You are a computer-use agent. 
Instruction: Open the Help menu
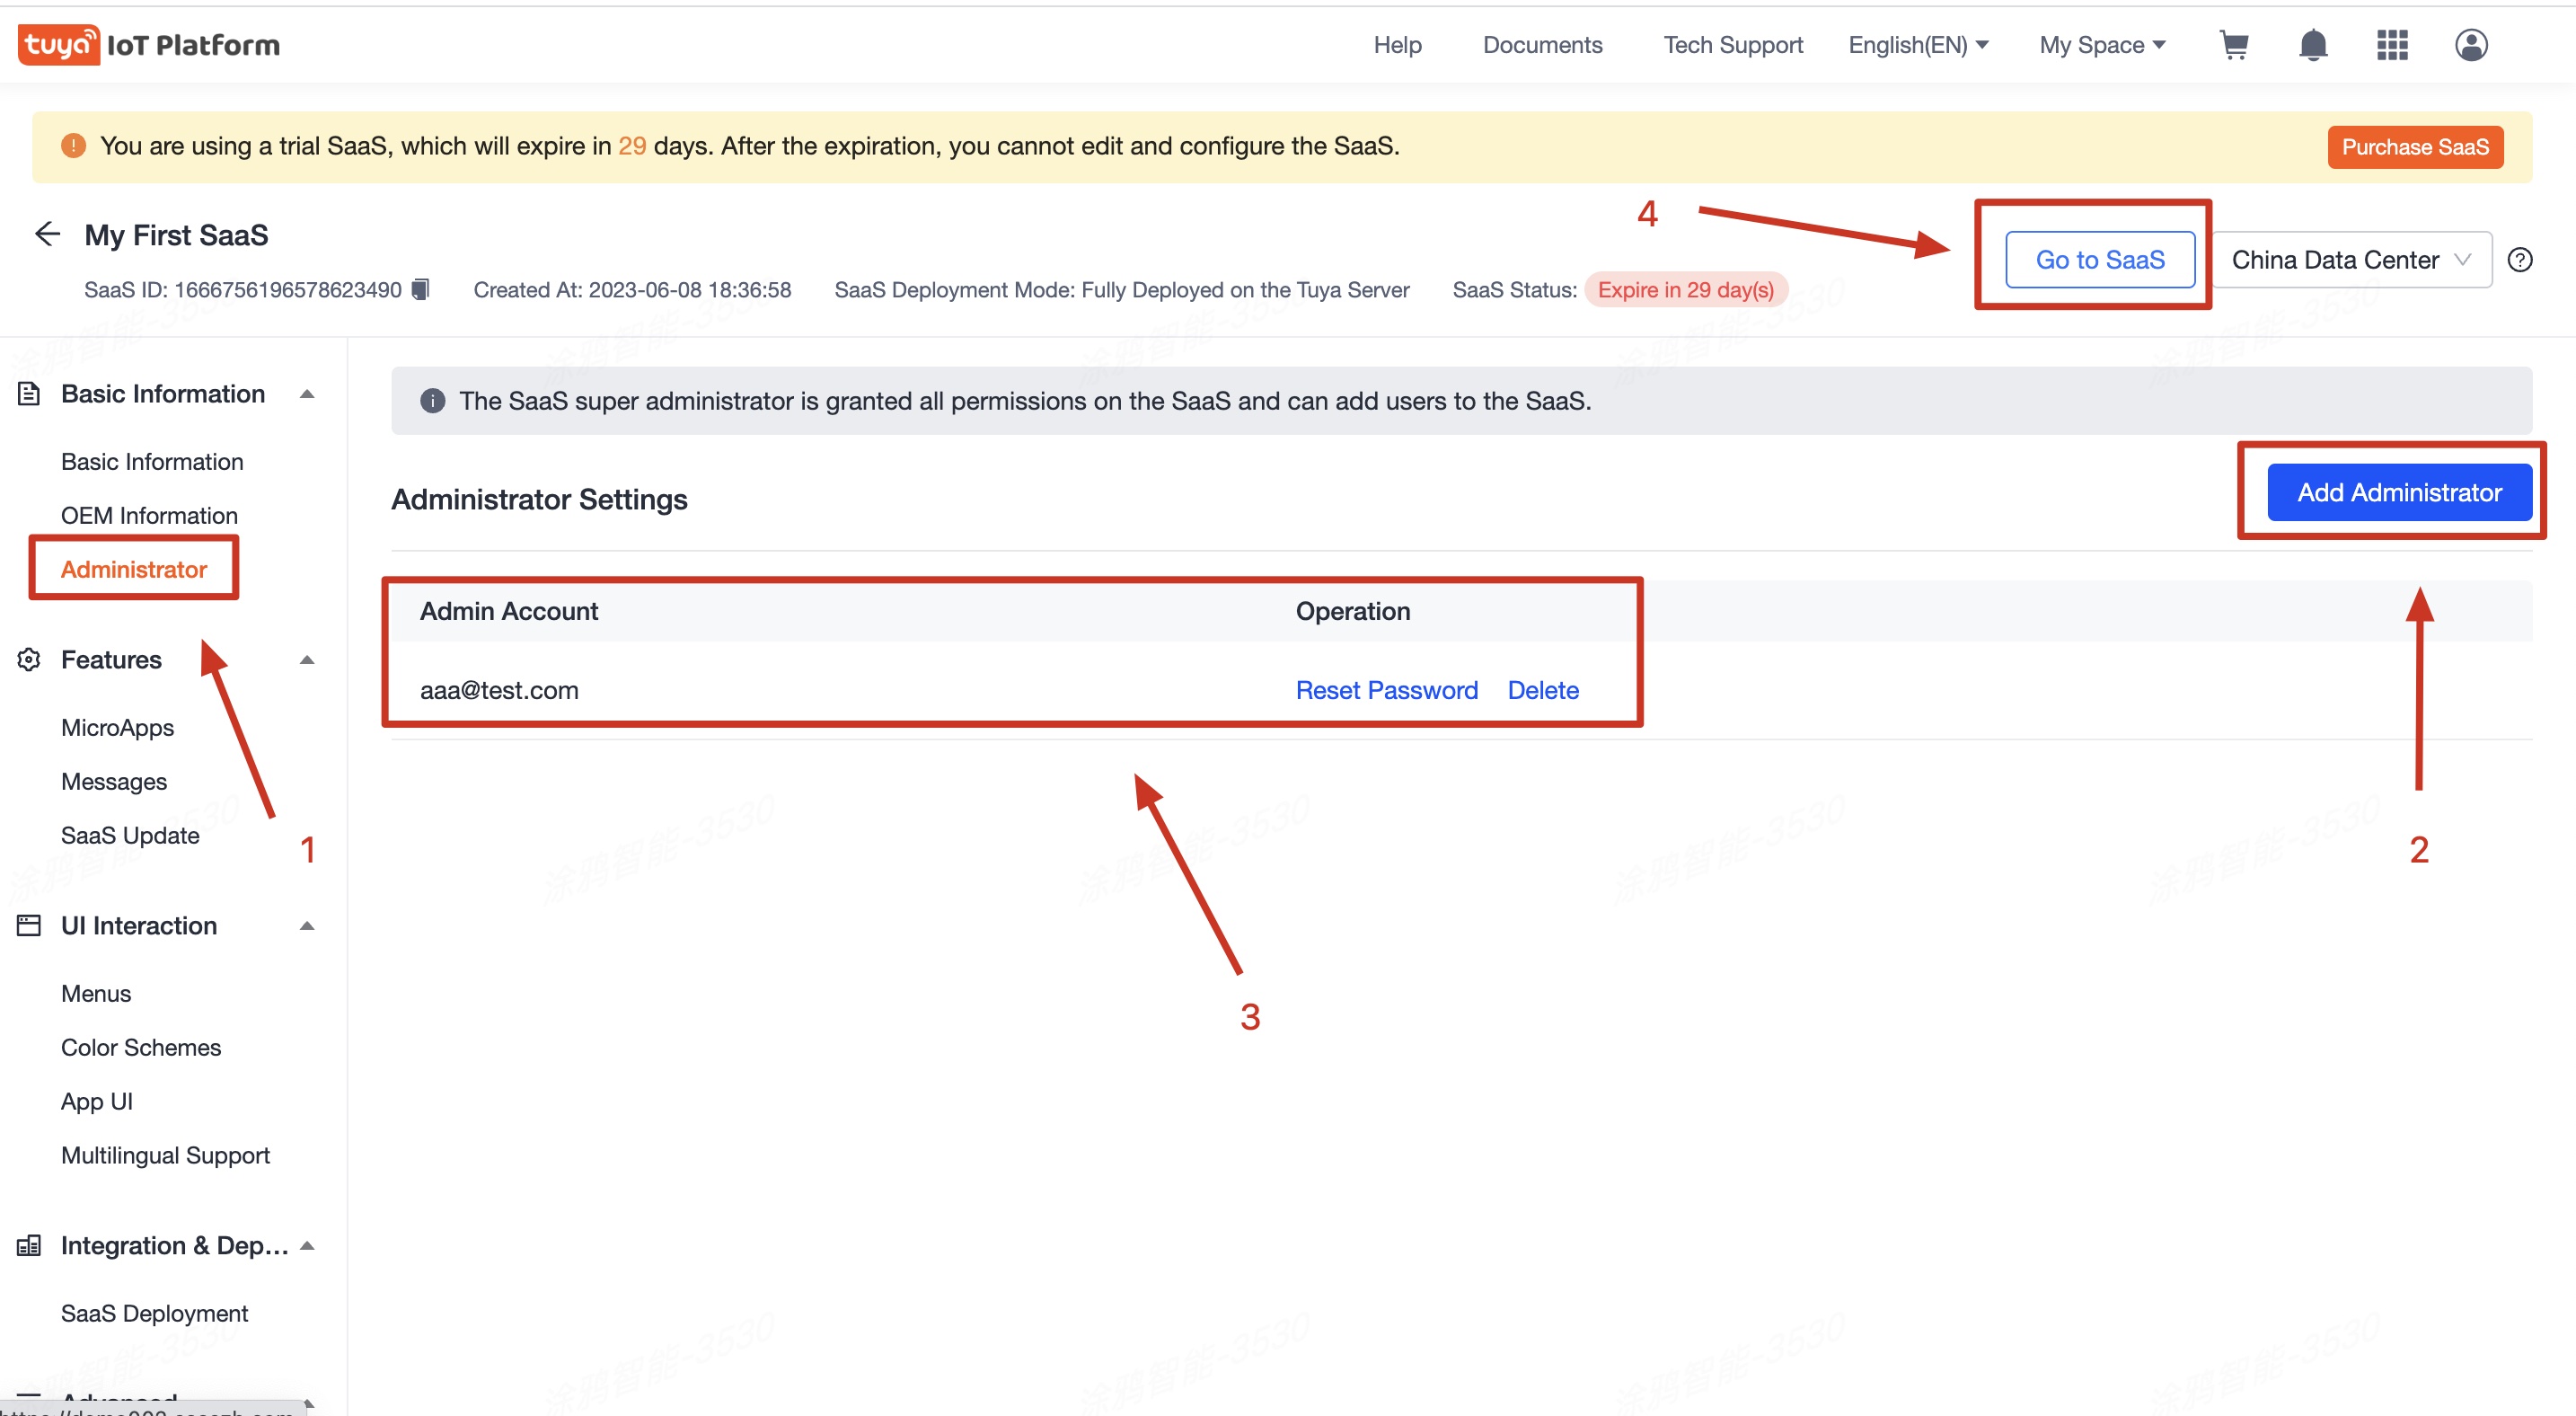point(1397,45)
